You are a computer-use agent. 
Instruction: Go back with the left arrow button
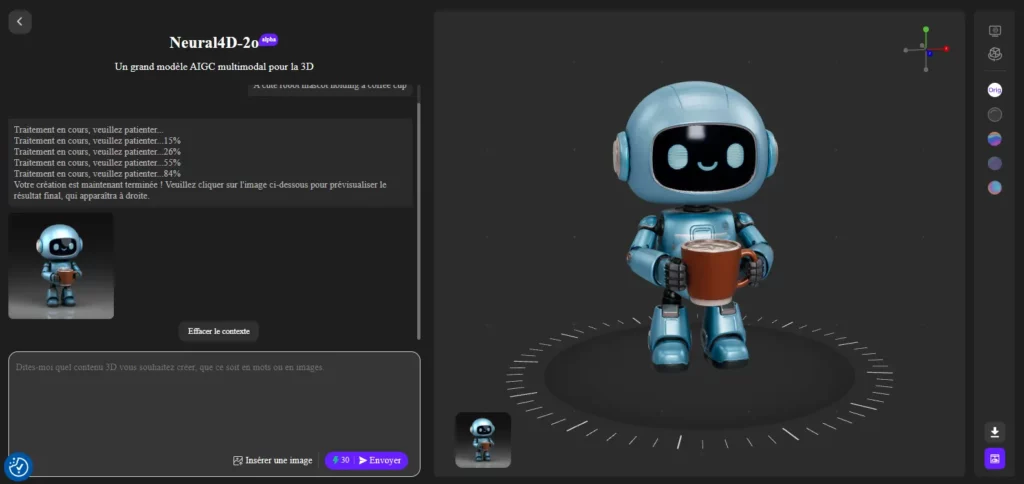point(20,22)
